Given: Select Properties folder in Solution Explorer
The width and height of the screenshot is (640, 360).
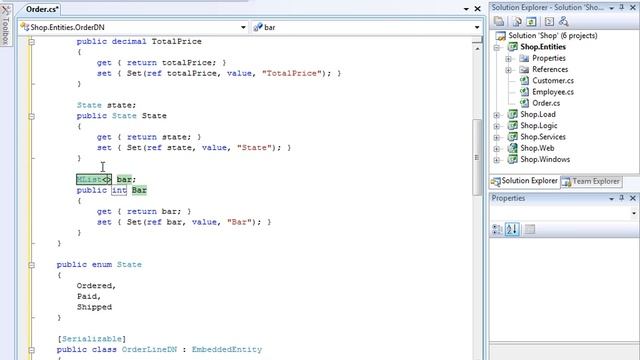Looking at the screenshot, I should click(549, 58).
